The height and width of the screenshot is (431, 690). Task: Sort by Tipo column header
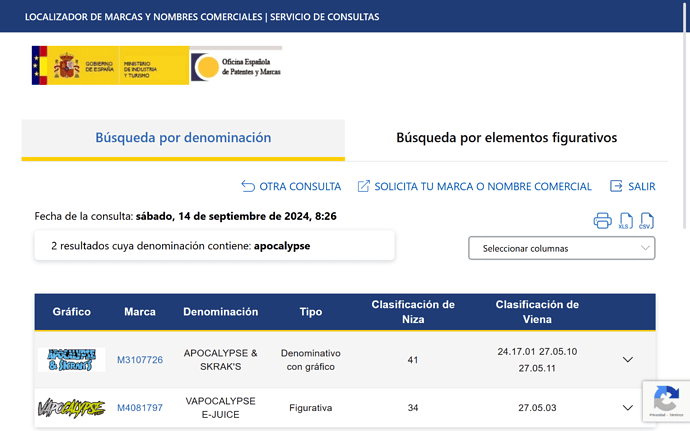311,312
